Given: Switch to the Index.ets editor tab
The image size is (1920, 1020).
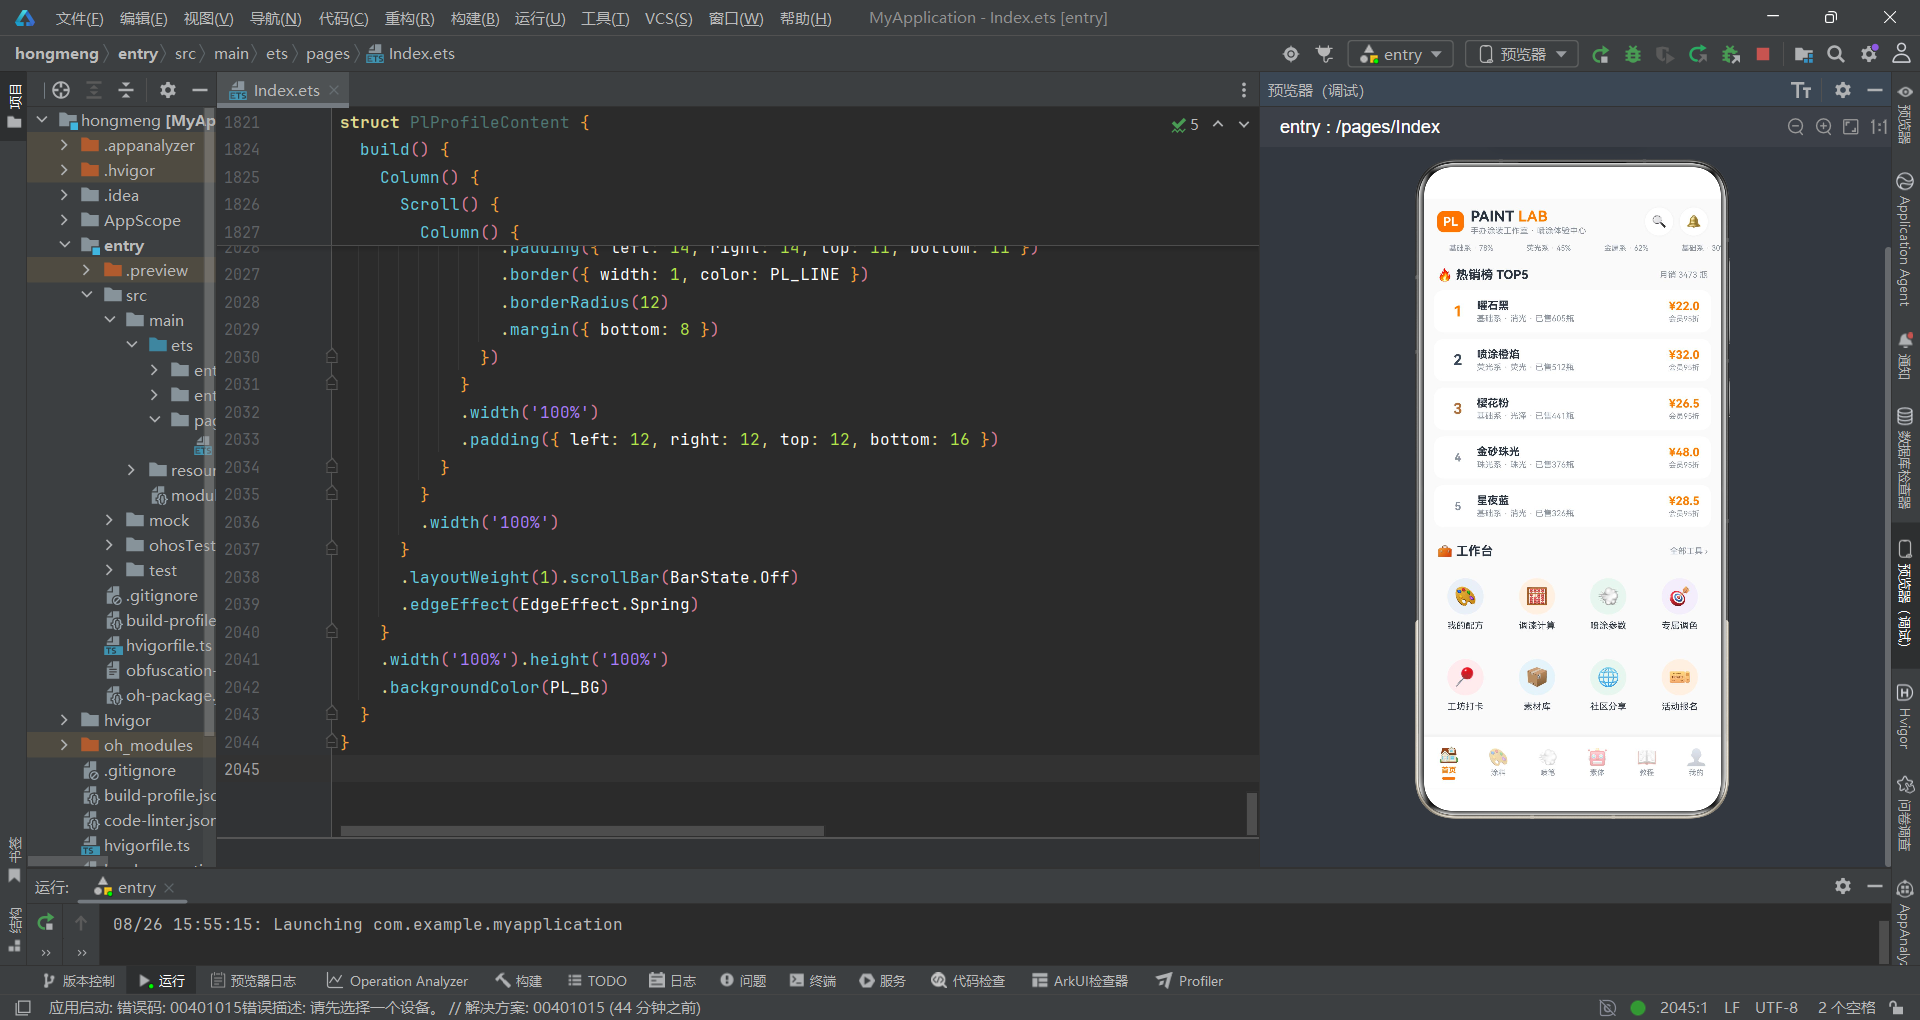Looking at the screenshot, I should point(285,91).
